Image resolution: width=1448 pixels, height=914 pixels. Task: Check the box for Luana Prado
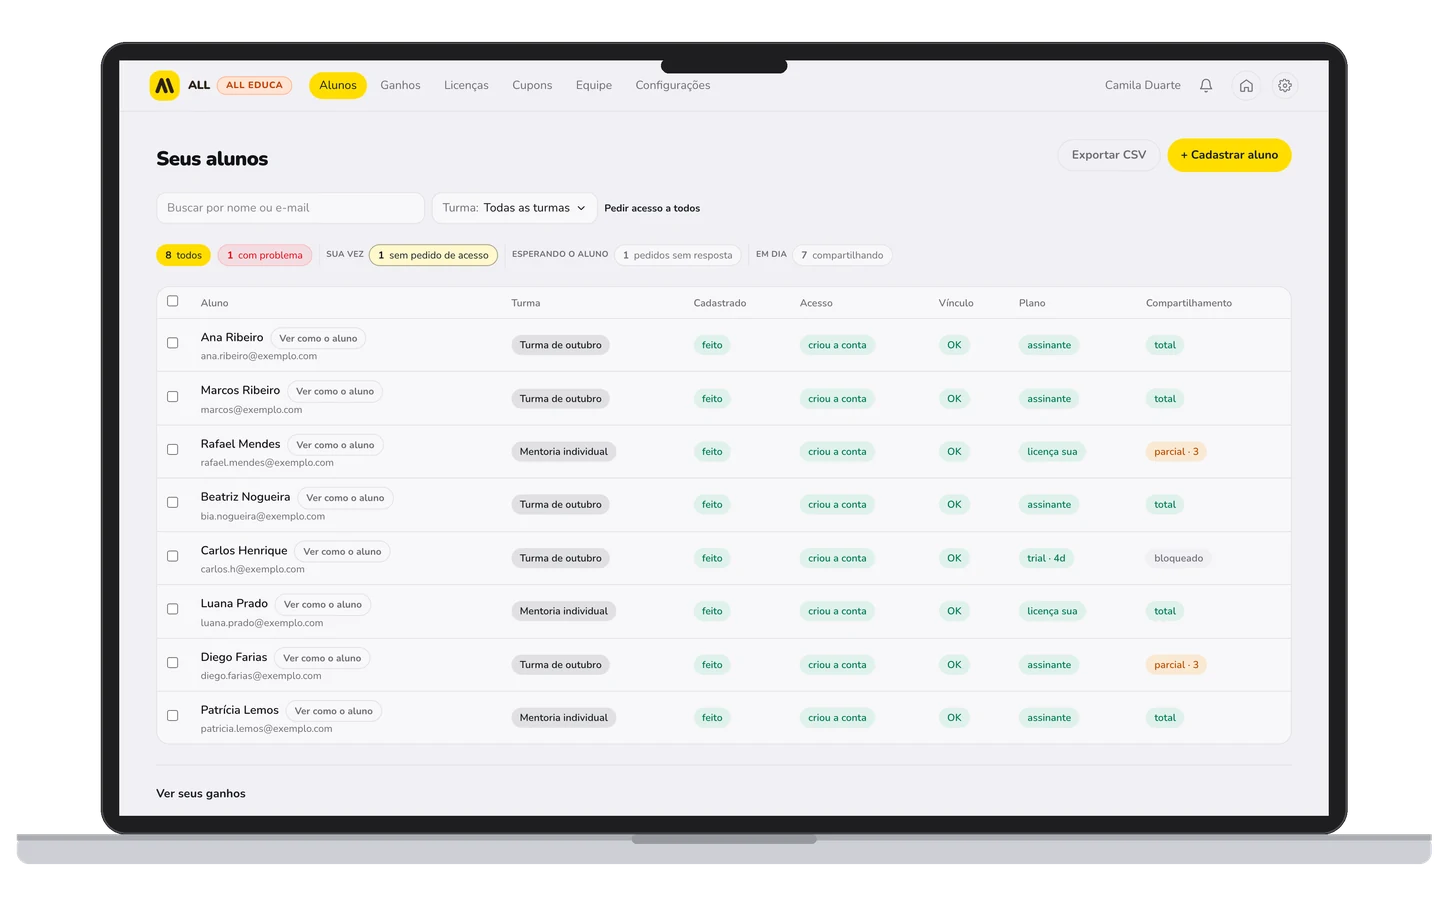point(172,609)
